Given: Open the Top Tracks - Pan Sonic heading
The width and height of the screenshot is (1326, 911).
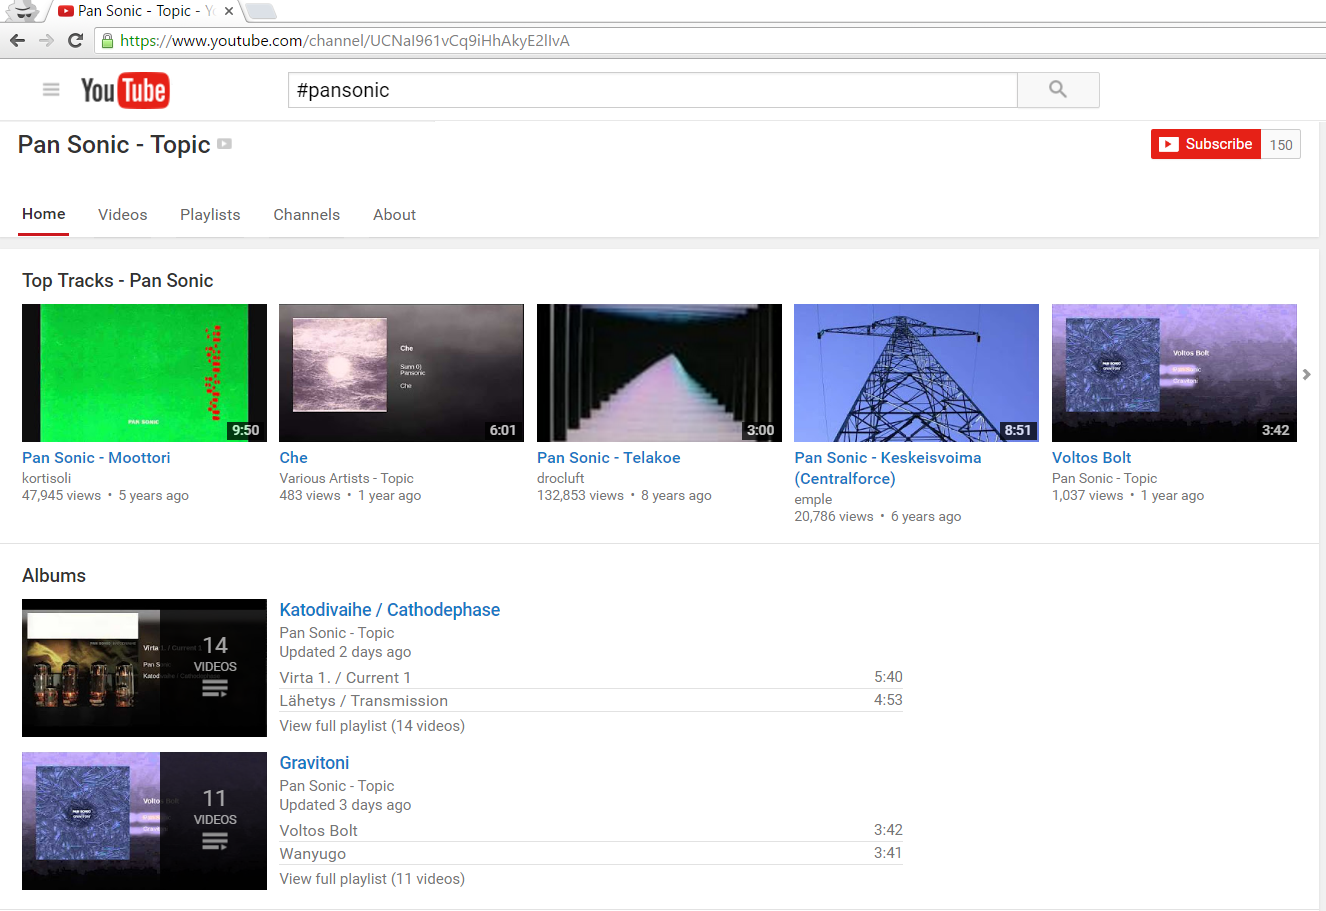Looking at the screenshot, I should pos(118,281).
